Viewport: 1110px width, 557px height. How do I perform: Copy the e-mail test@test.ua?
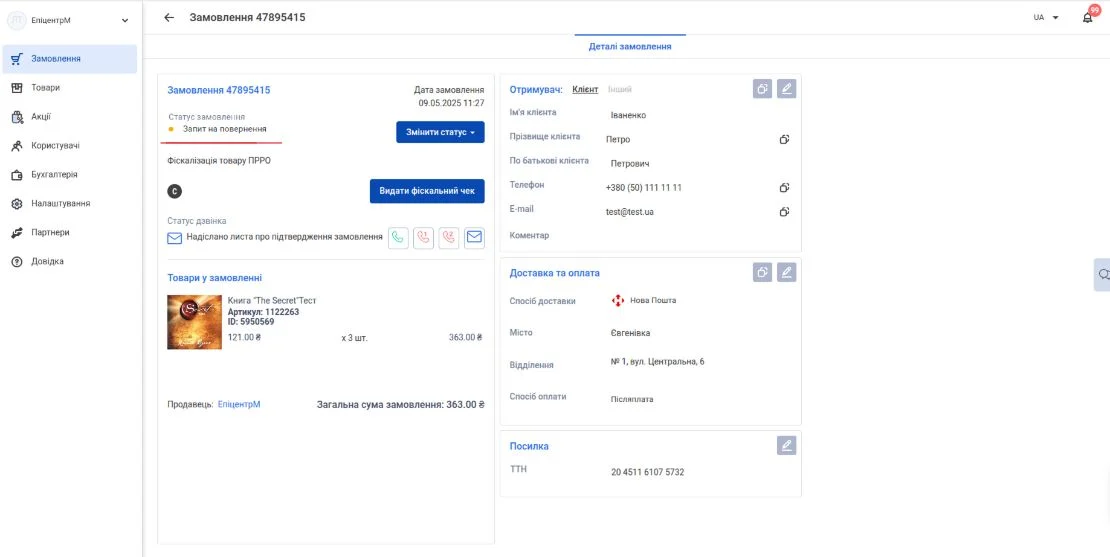pos(784,212)
